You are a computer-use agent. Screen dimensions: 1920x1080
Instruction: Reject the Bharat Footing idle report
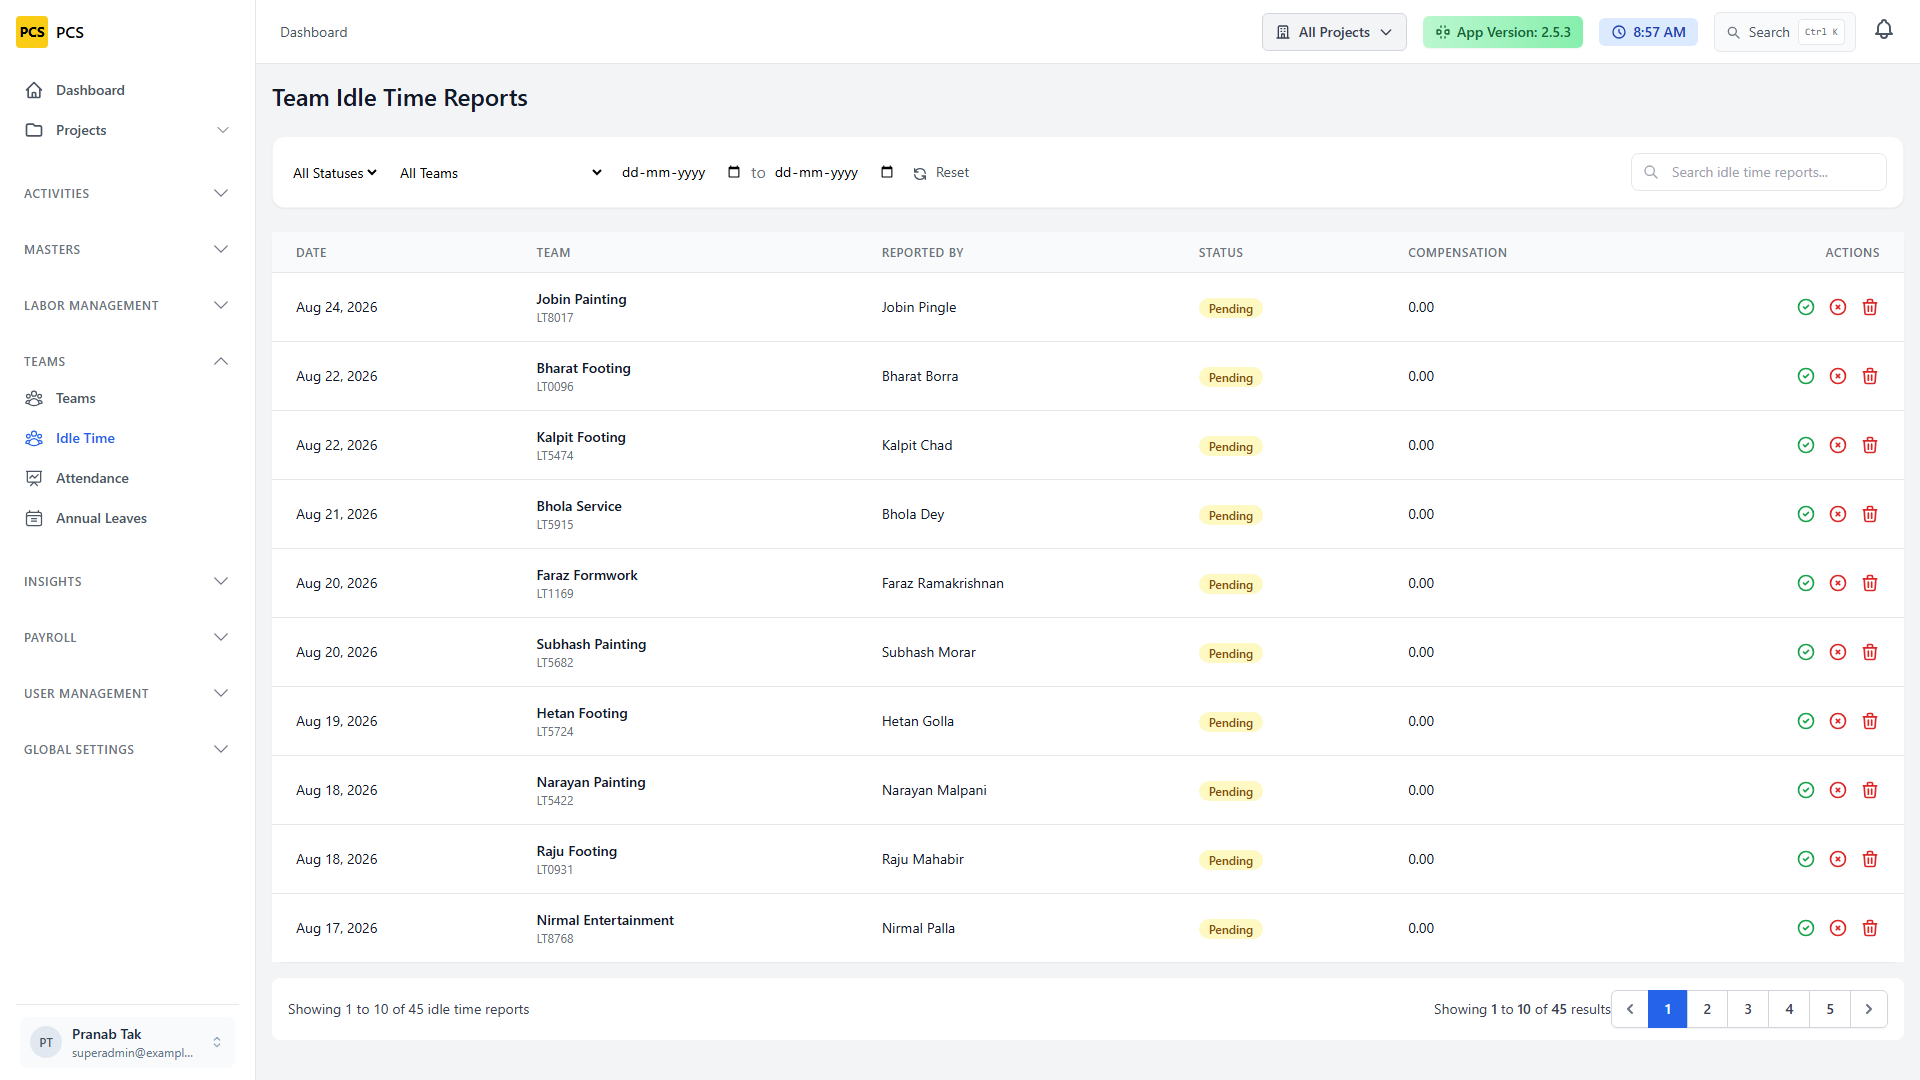[x=1838, y=376]
